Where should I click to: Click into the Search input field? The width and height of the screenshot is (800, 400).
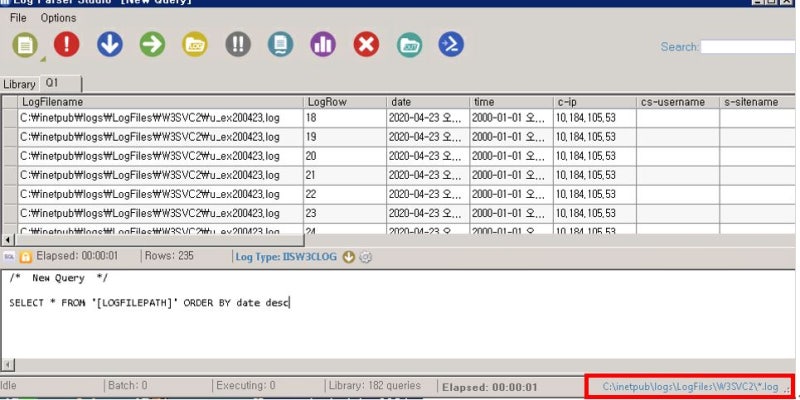[x=748, y=47]
